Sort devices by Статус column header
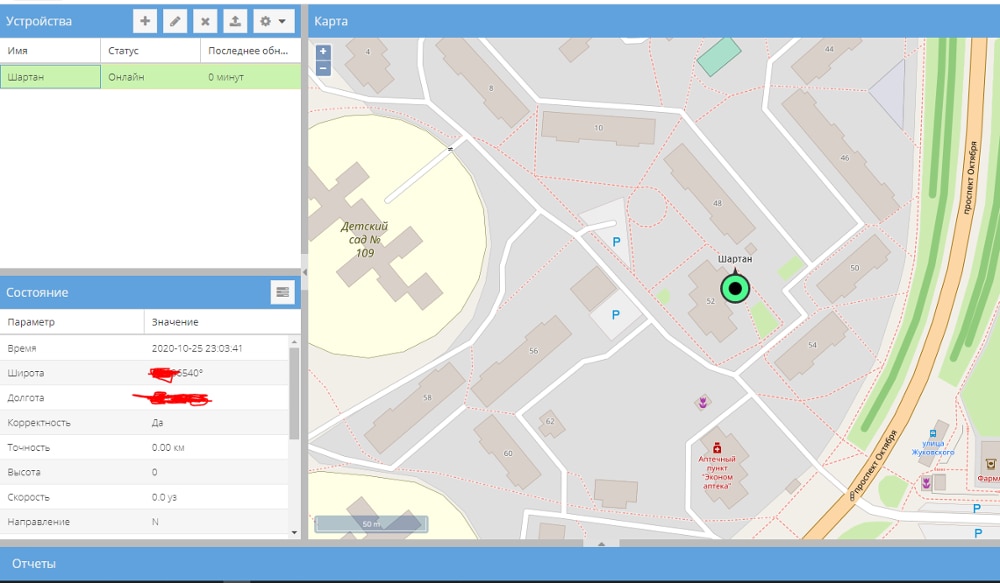 coord(150,50)
